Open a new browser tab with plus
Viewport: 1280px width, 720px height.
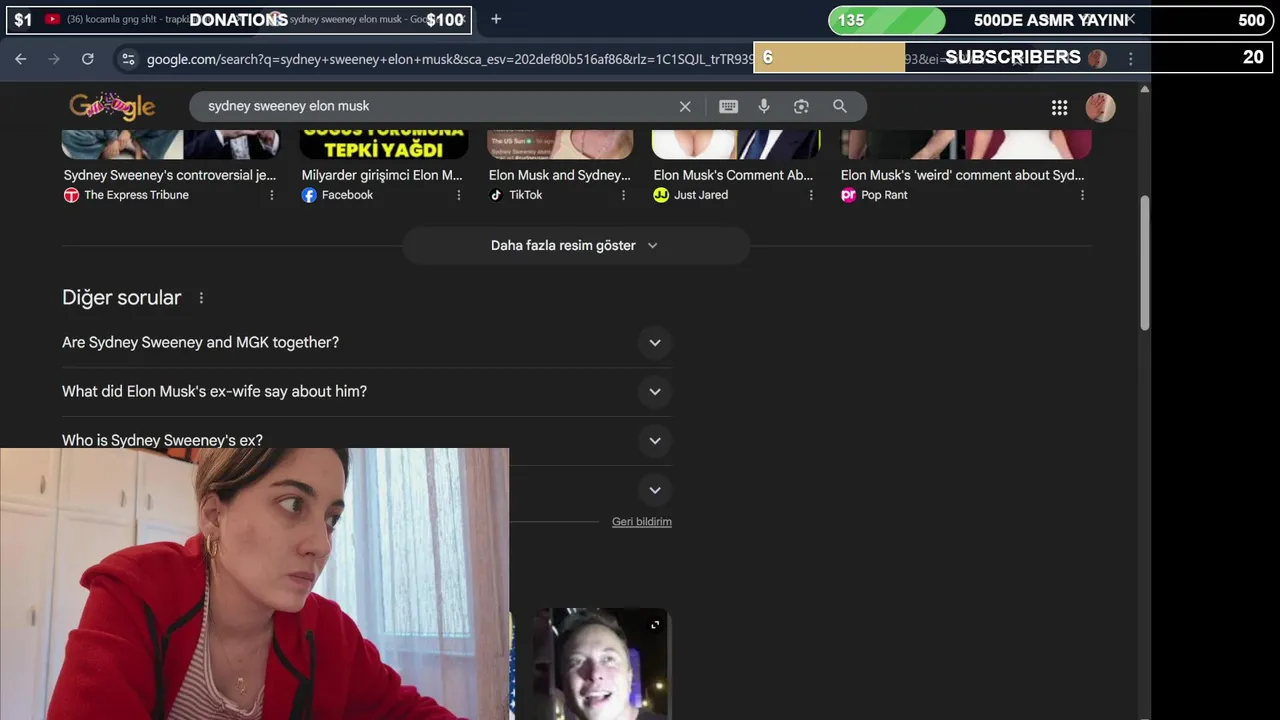496,19
